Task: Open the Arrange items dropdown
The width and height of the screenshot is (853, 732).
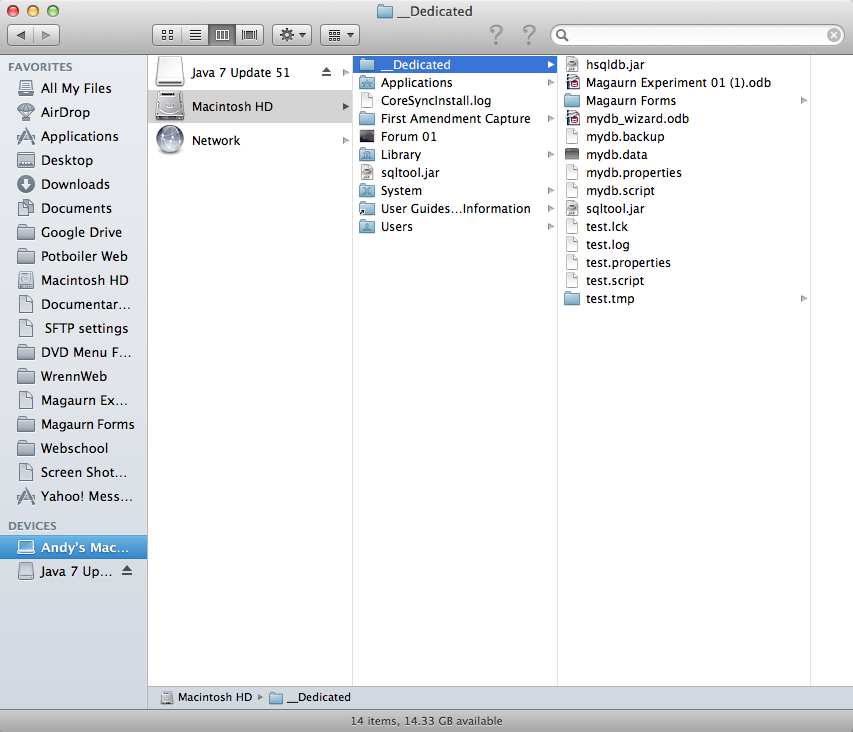Action: 342,35
